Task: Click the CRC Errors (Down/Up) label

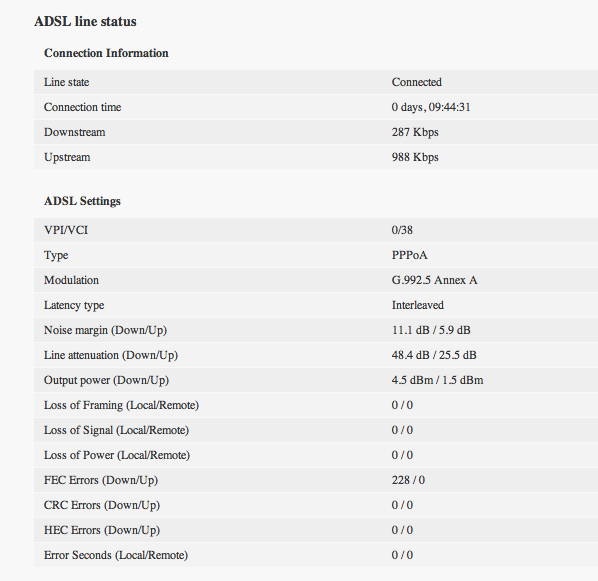Action: [102, 505]
